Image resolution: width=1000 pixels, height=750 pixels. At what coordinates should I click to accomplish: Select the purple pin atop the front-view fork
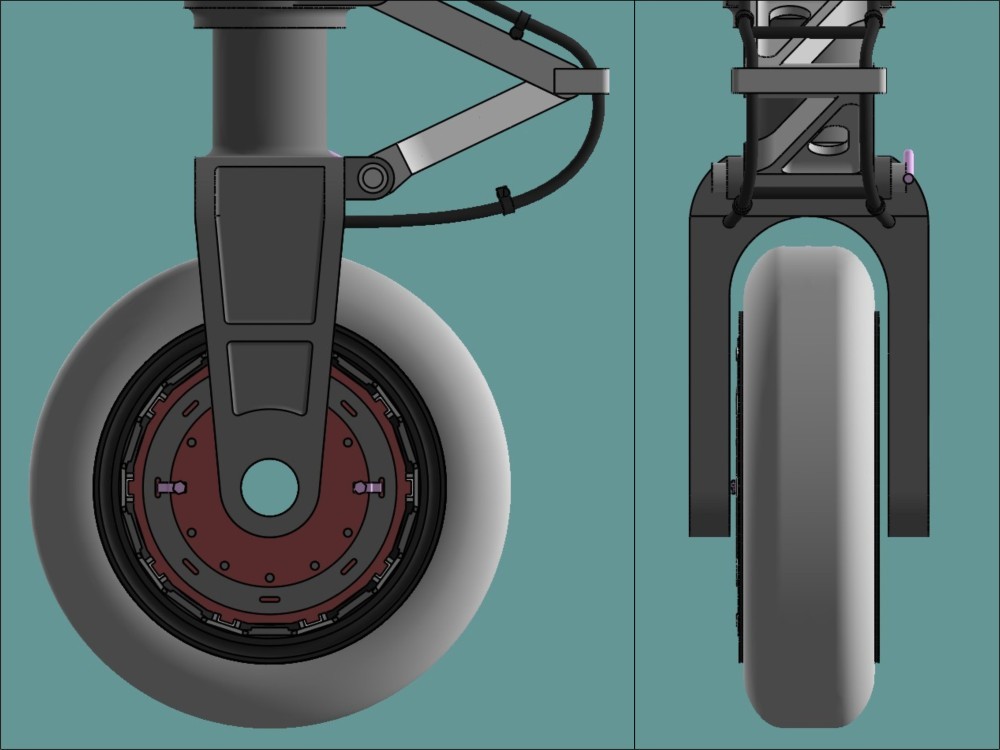[x=908, y=163]
